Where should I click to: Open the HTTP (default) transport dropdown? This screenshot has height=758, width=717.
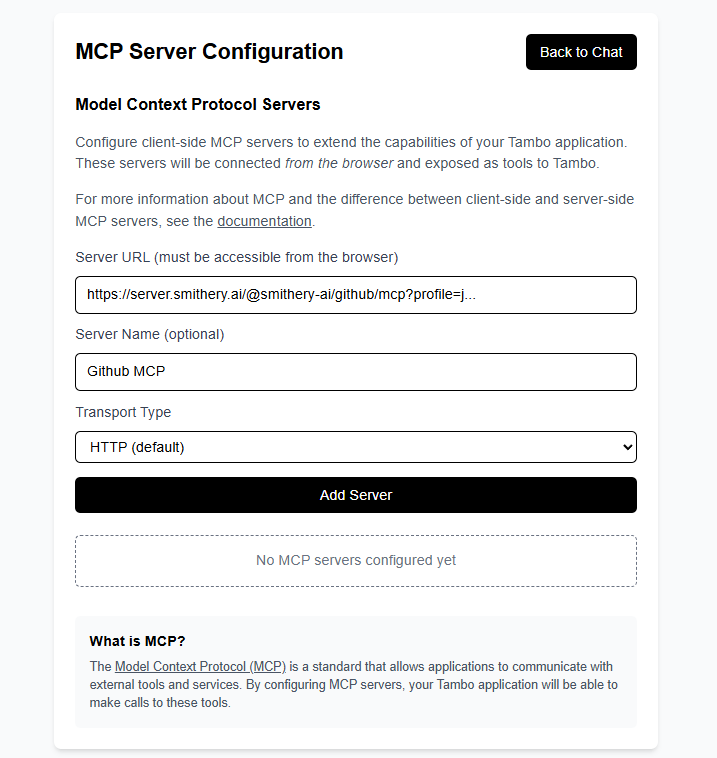(x=355, y=447)
